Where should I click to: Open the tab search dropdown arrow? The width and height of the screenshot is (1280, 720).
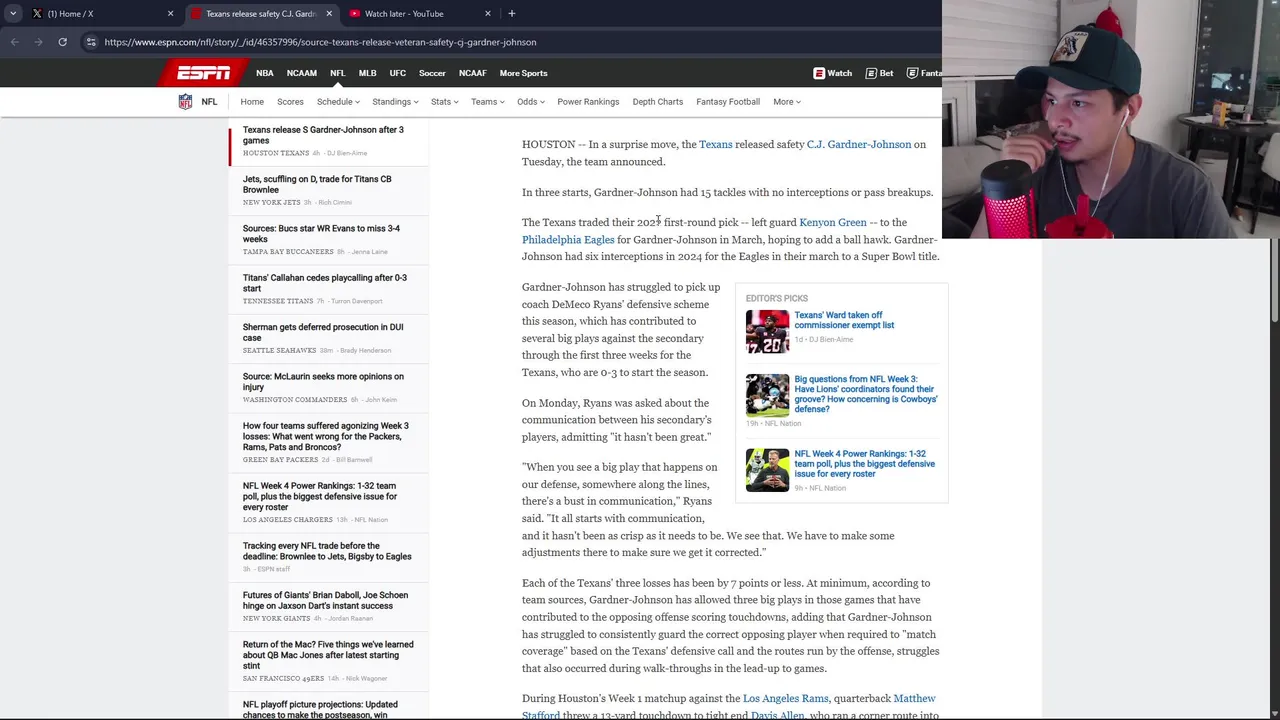pos(13,14)
